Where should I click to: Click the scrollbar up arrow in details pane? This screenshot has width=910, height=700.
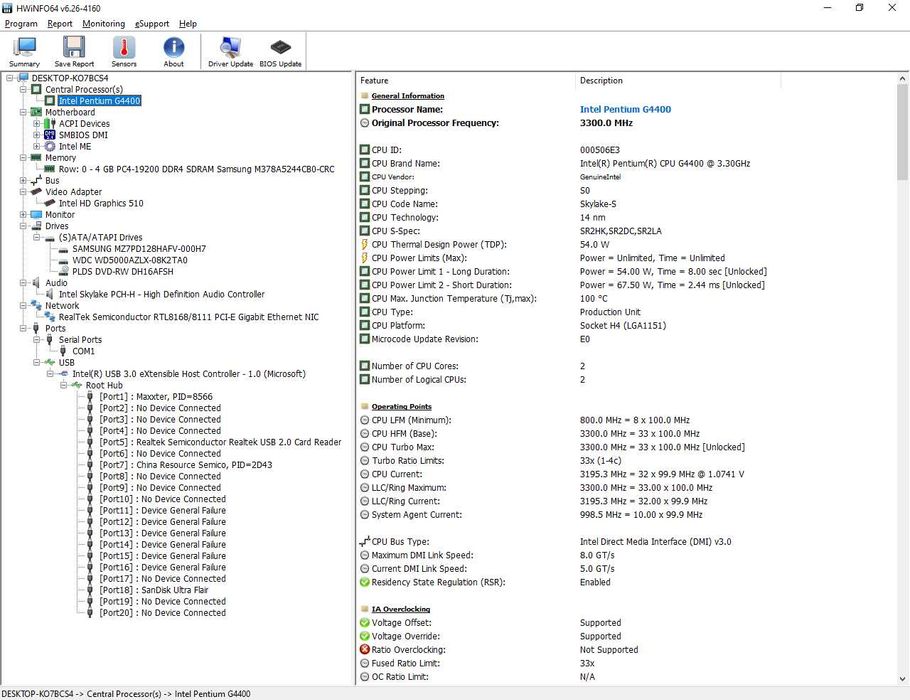(x=902, y=78)
